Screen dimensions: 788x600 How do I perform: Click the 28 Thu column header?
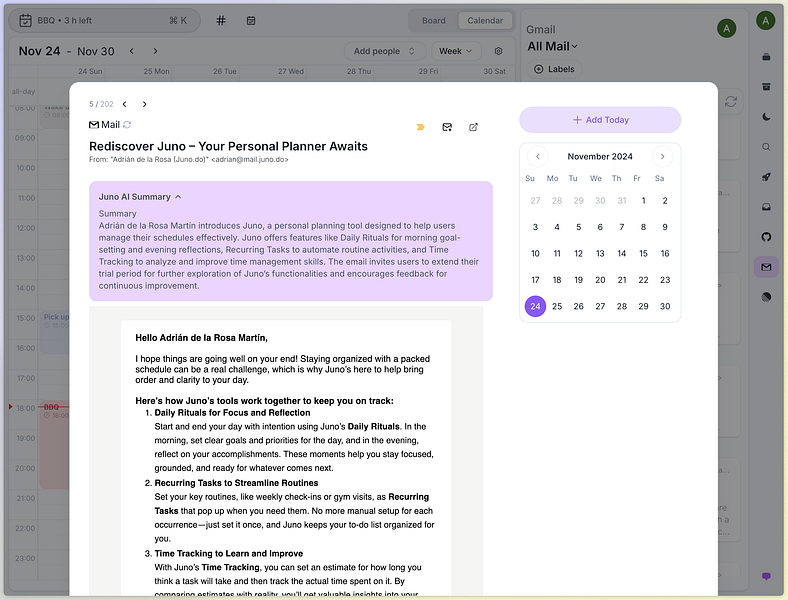[x=359, y=71]
